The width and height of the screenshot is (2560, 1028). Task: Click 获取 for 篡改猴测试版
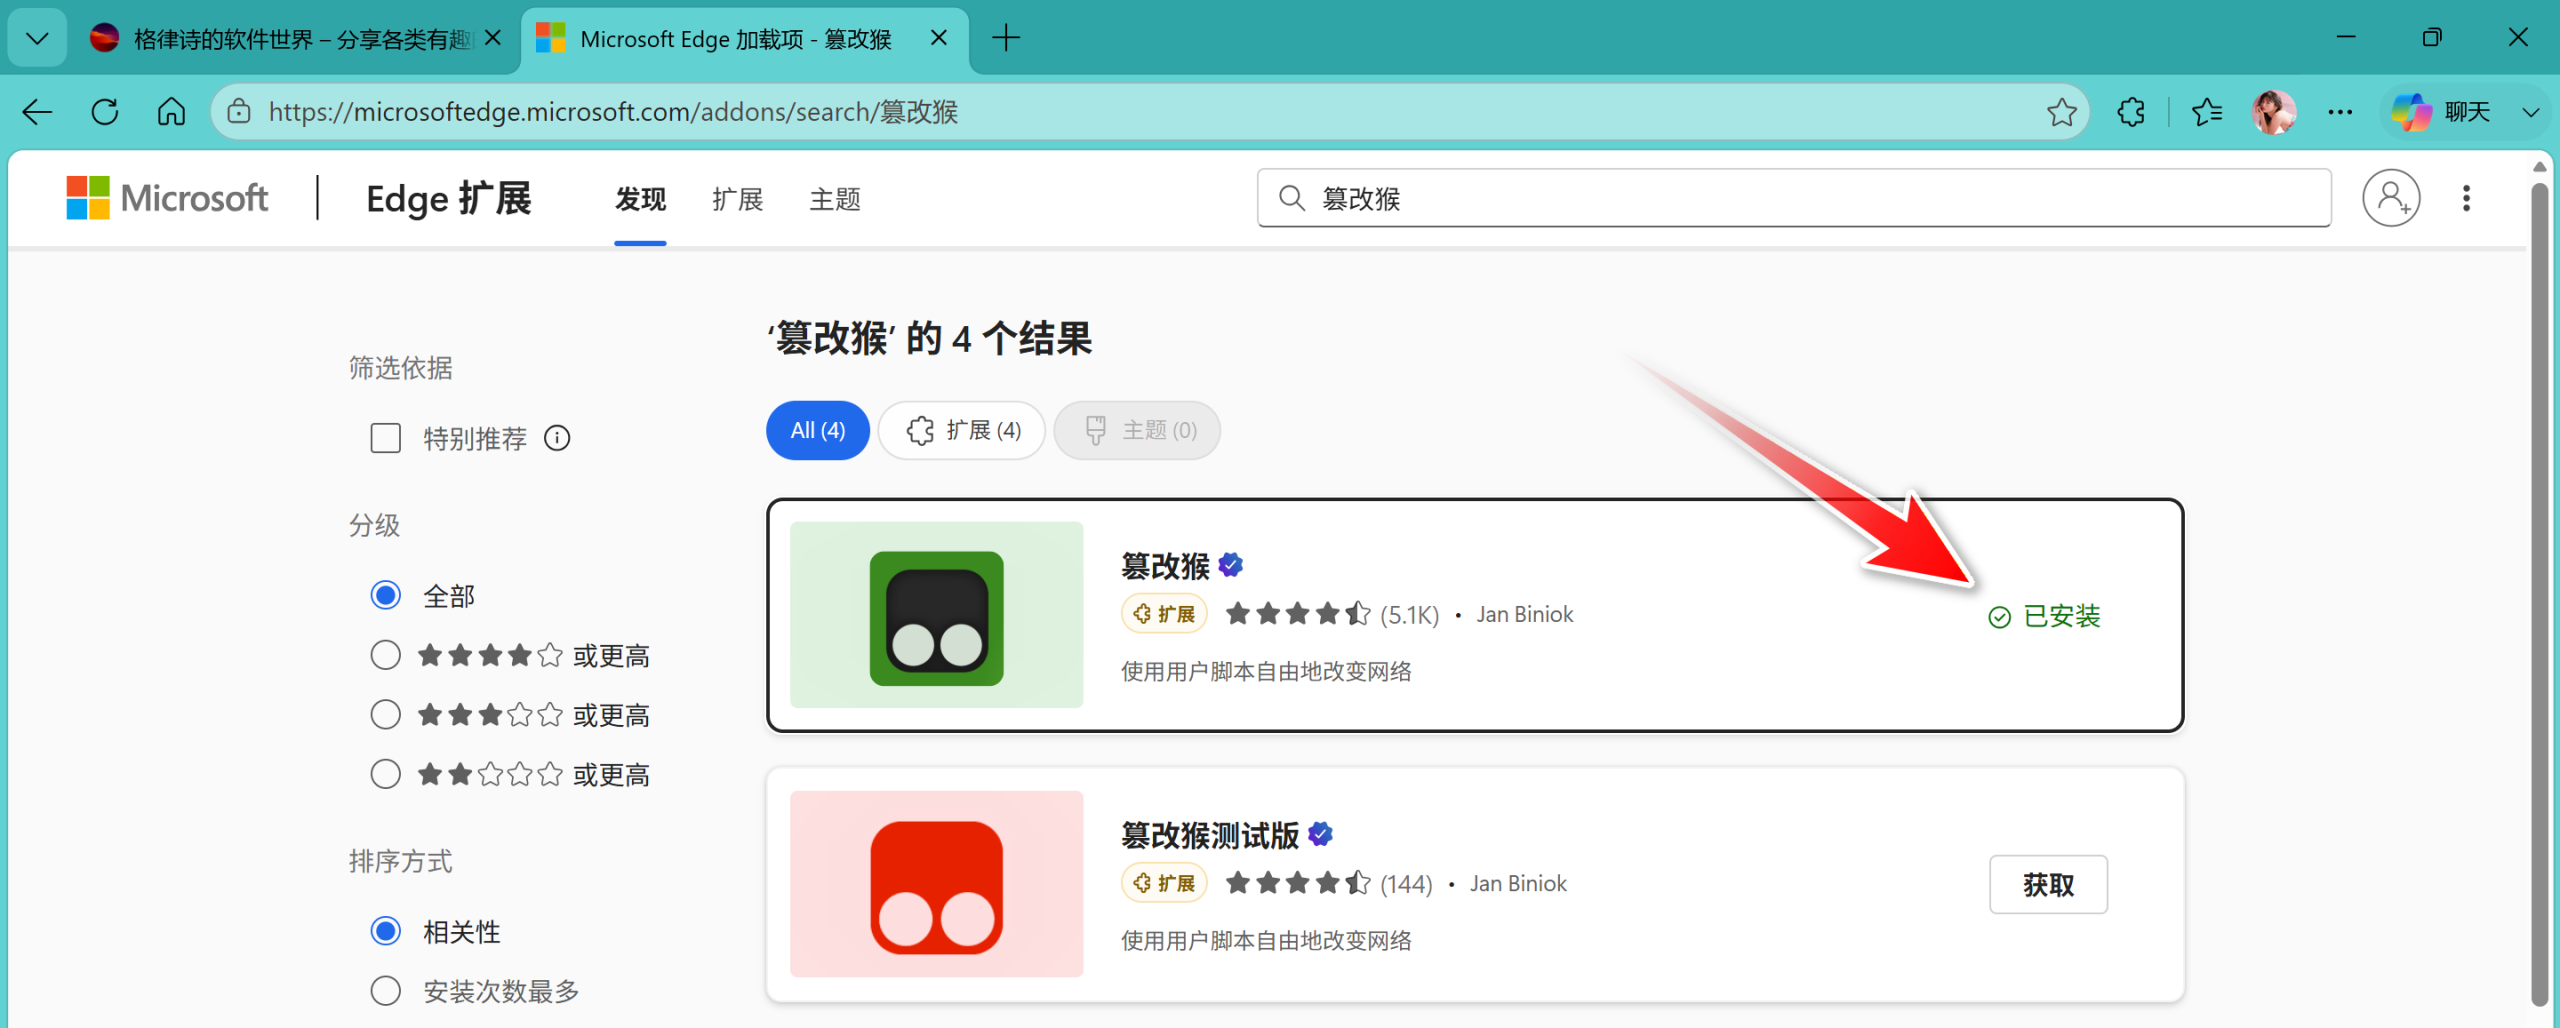2048,884
